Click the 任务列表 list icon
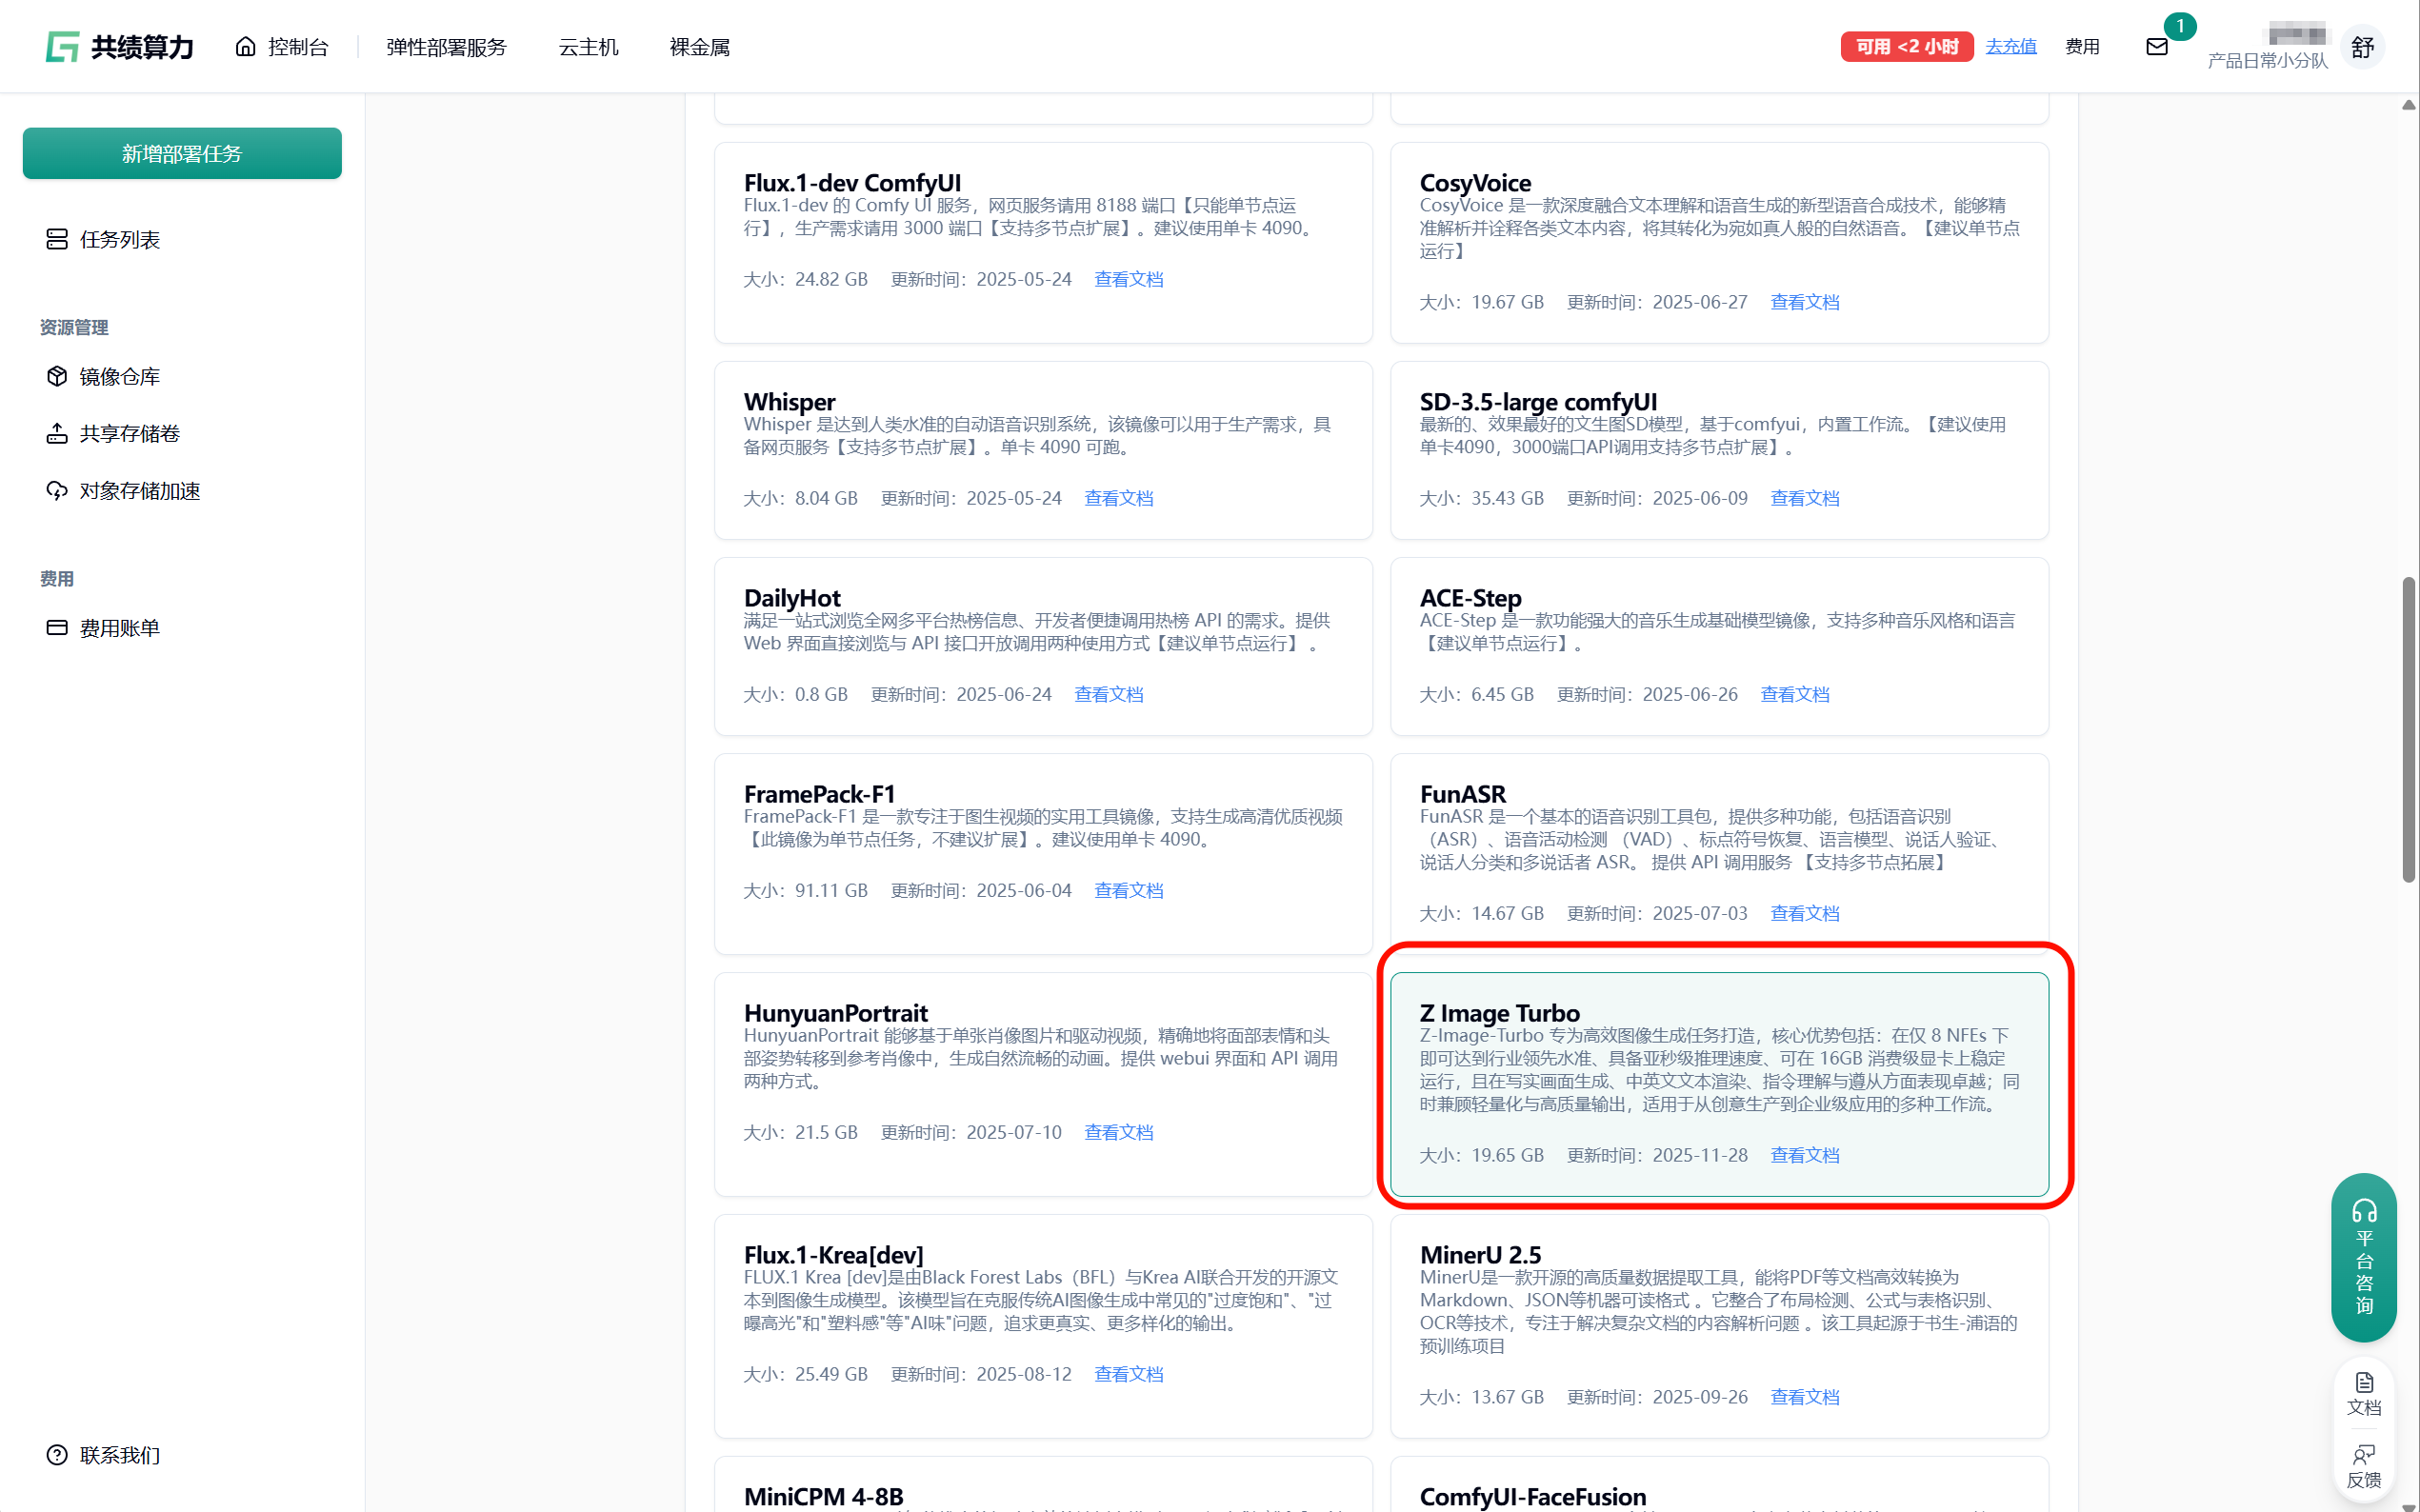The image size is (2420, 1512). tap(57, 239)
